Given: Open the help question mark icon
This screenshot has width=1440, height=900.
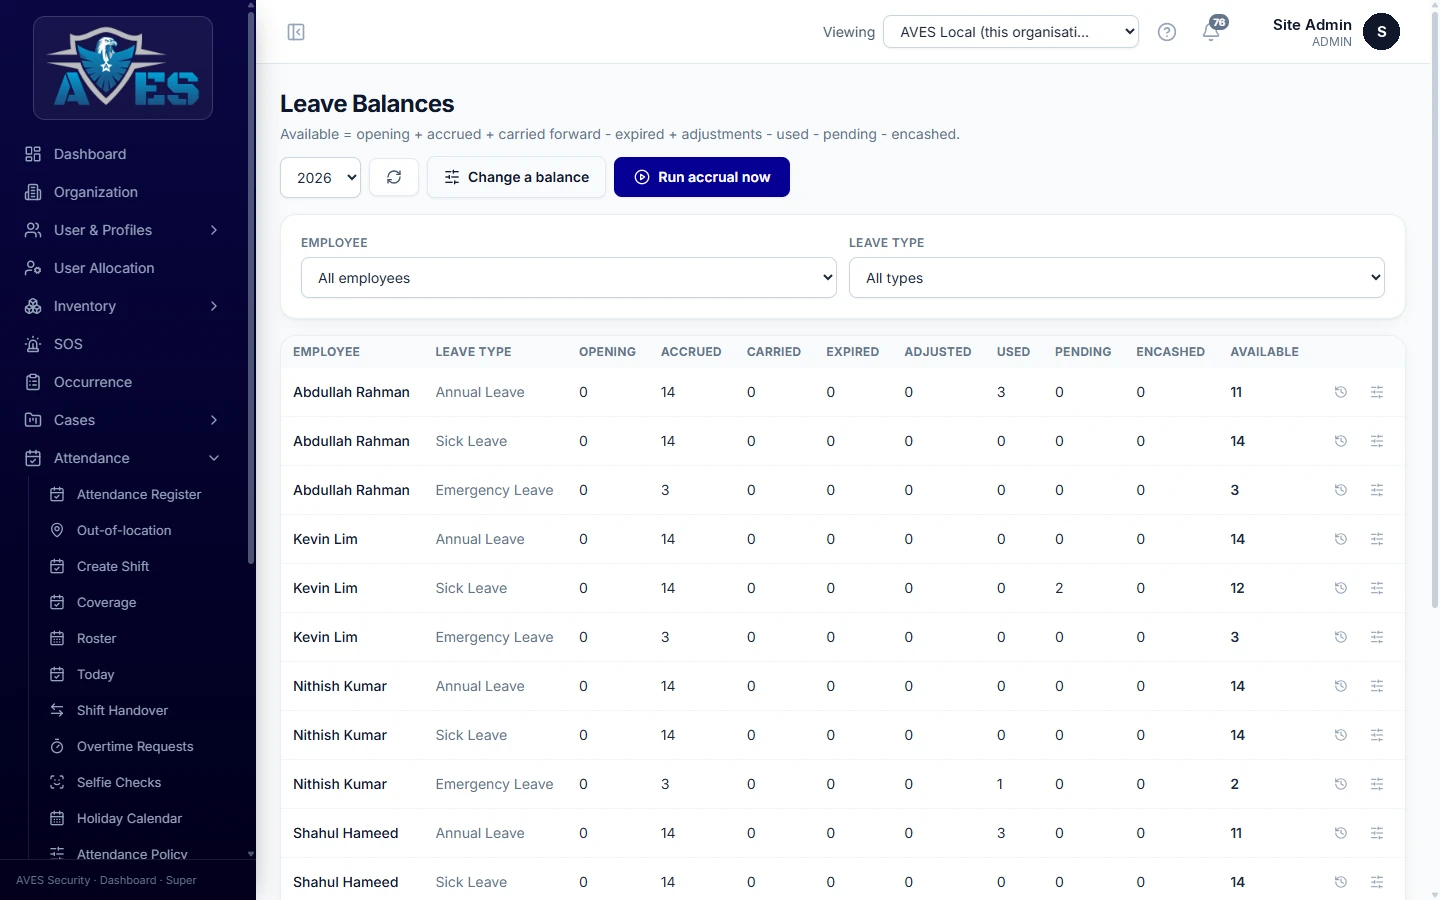Looking at the screenshot, I should point(1166,32).
